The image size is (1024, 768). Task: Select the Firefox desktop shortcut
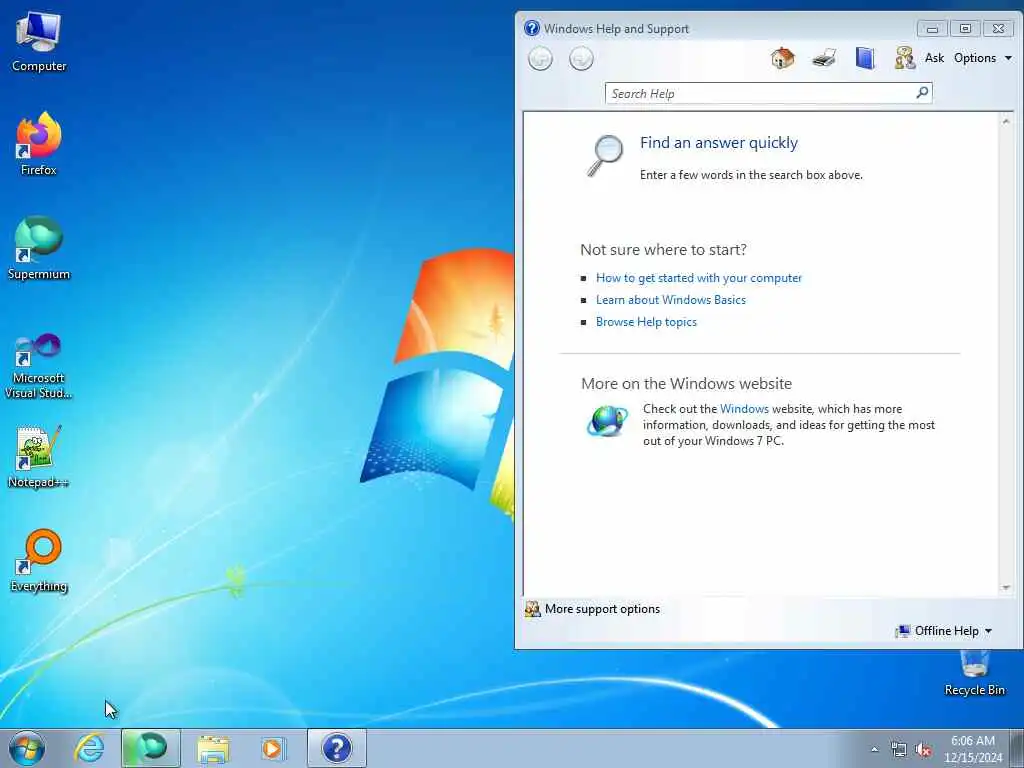click(39, 144)
